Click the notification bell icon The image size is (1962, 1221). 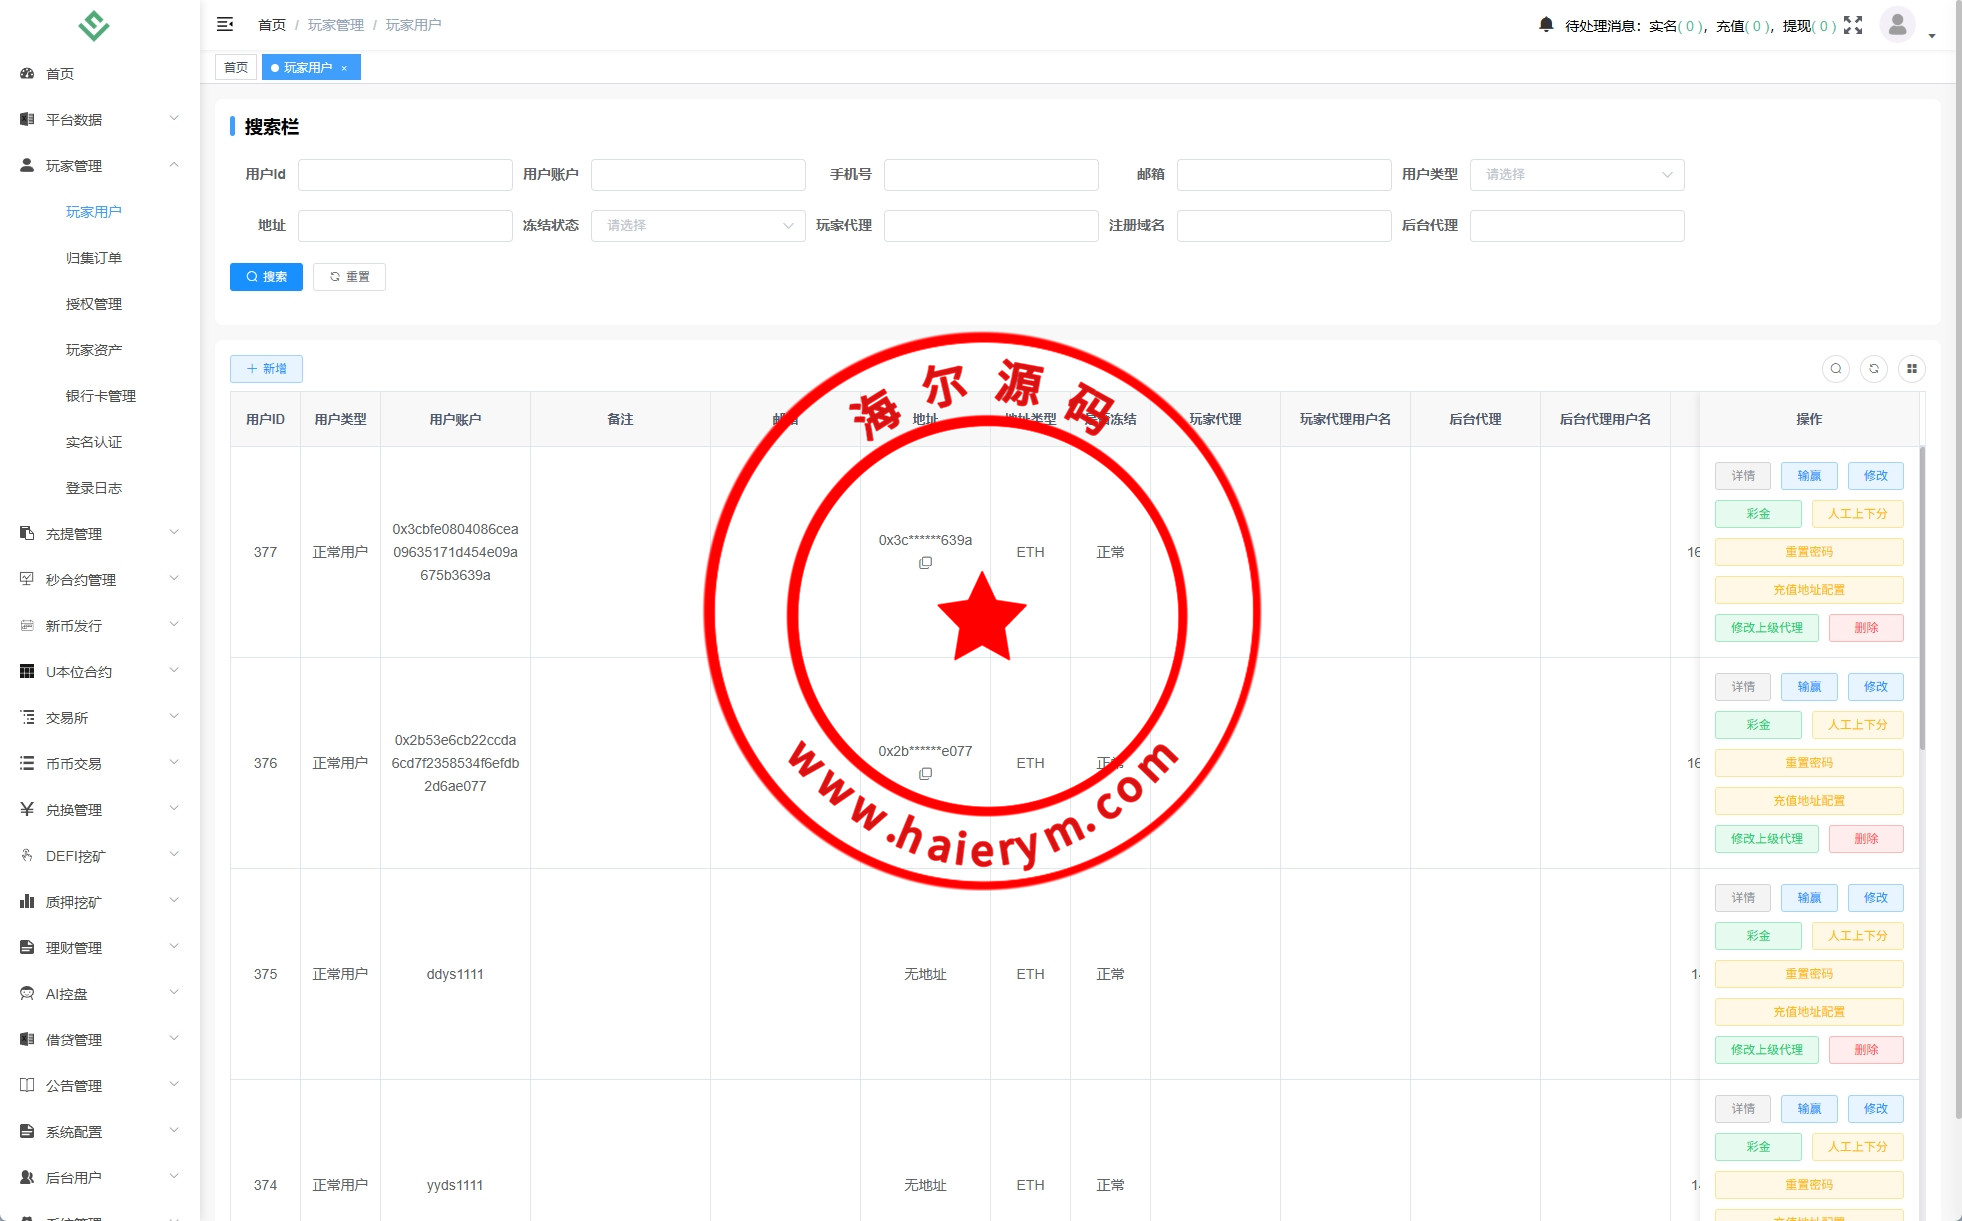point(1546,25)
